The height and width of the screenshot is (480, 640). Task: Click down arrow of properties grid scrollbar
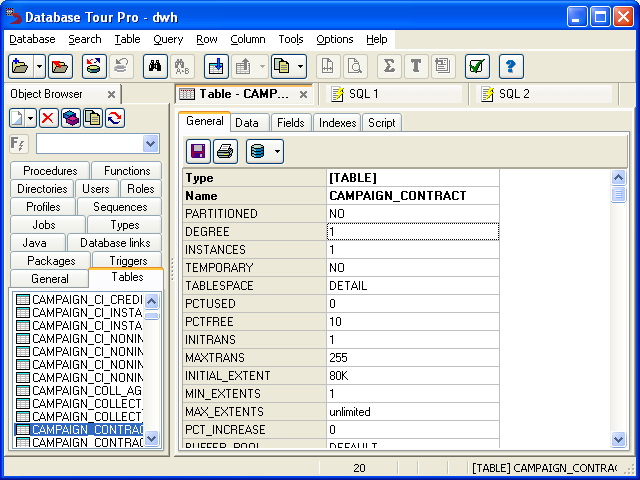619,439
